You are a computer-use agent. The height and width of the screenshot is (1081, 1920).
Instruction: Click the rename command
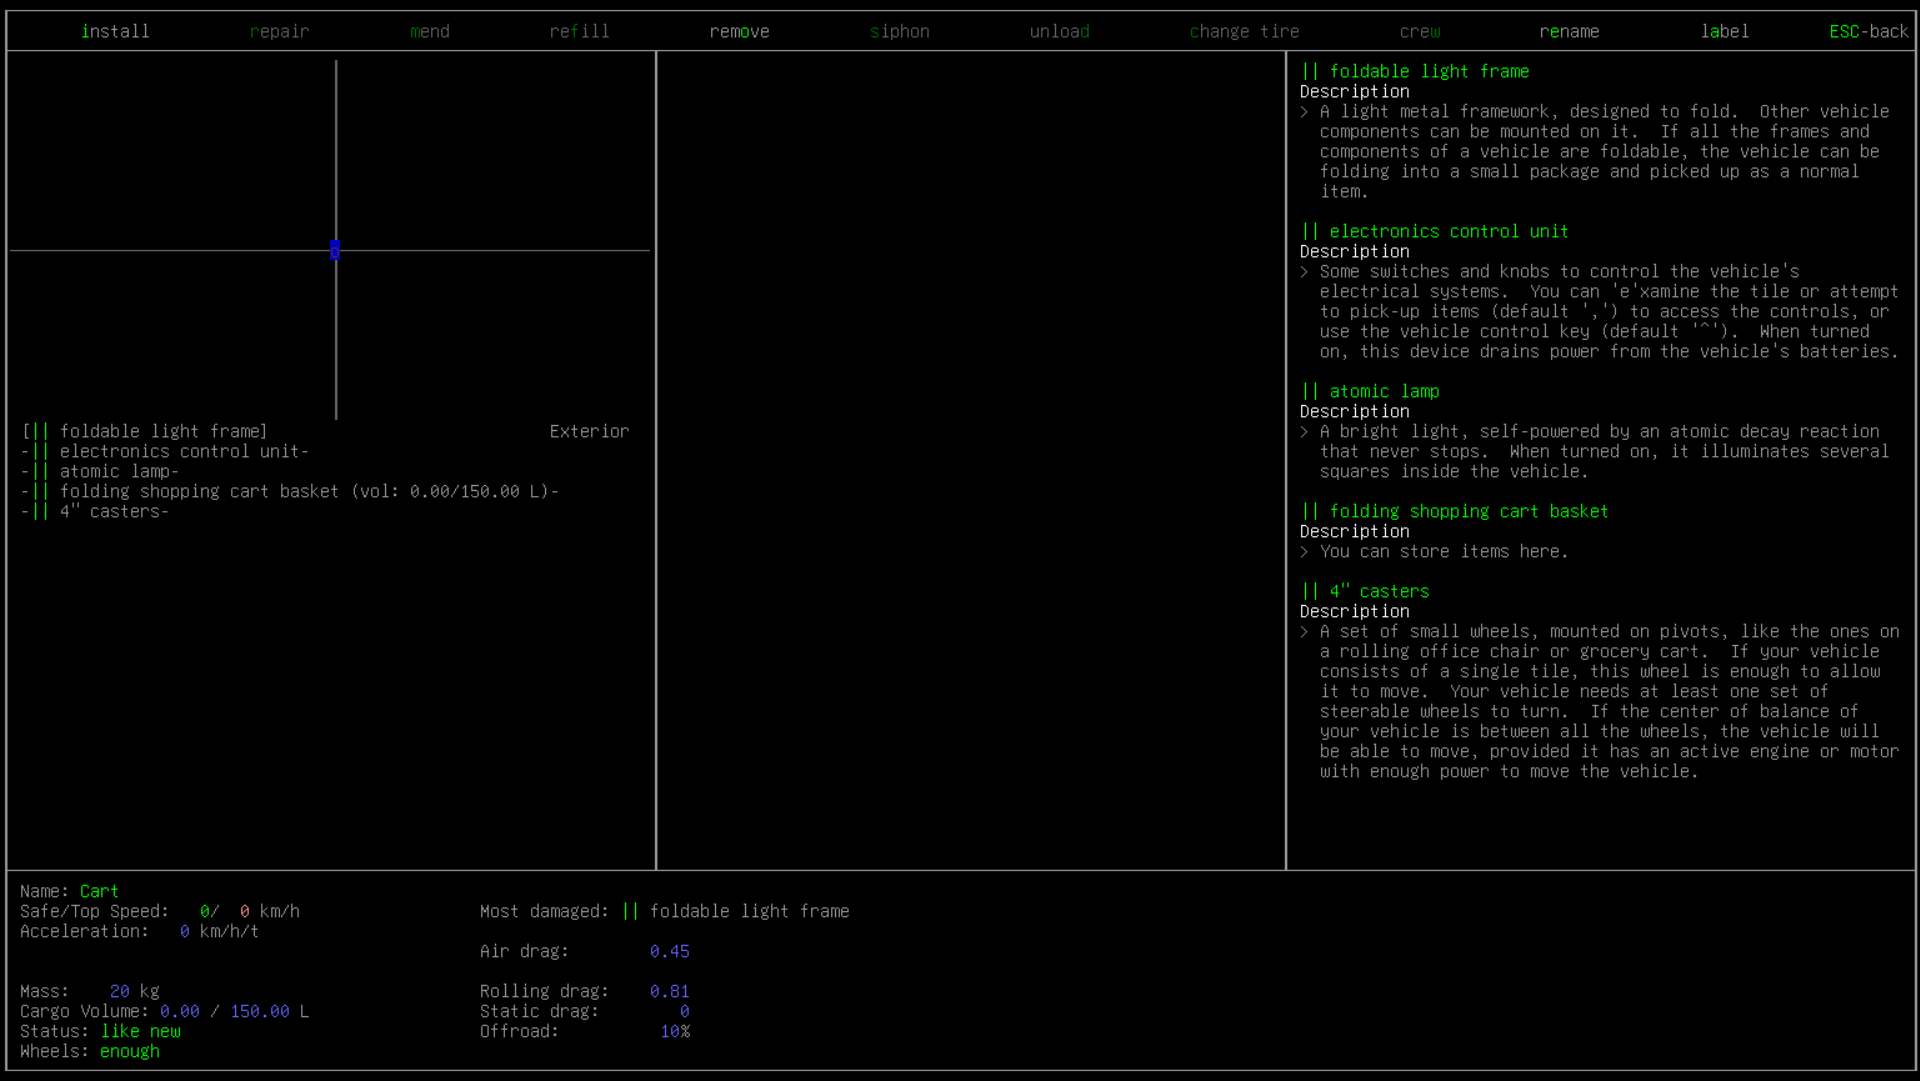[1569, 31]
